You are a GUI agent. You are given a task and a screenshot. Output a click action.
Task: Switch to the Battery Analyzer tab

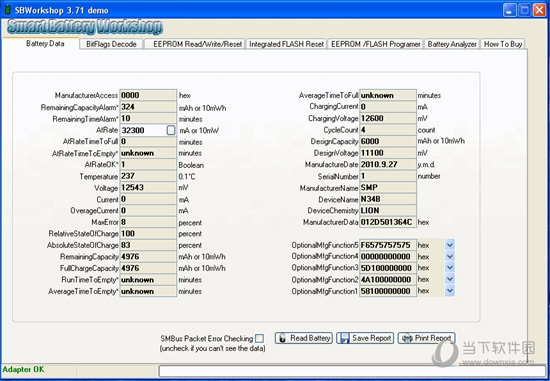click(452, 44)
